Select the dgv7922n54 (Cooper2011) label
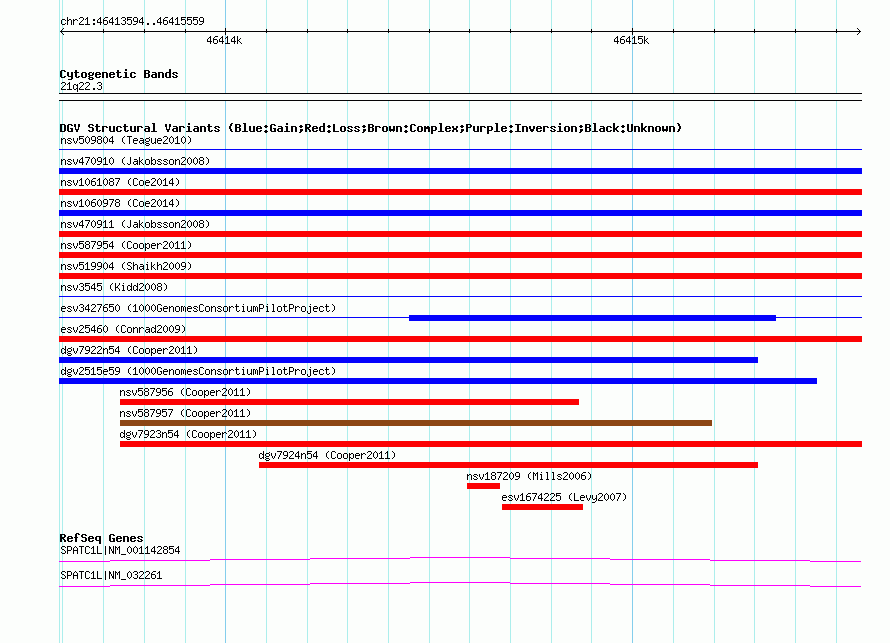Viewport: 890px width, 643px height. coord(129,350)
